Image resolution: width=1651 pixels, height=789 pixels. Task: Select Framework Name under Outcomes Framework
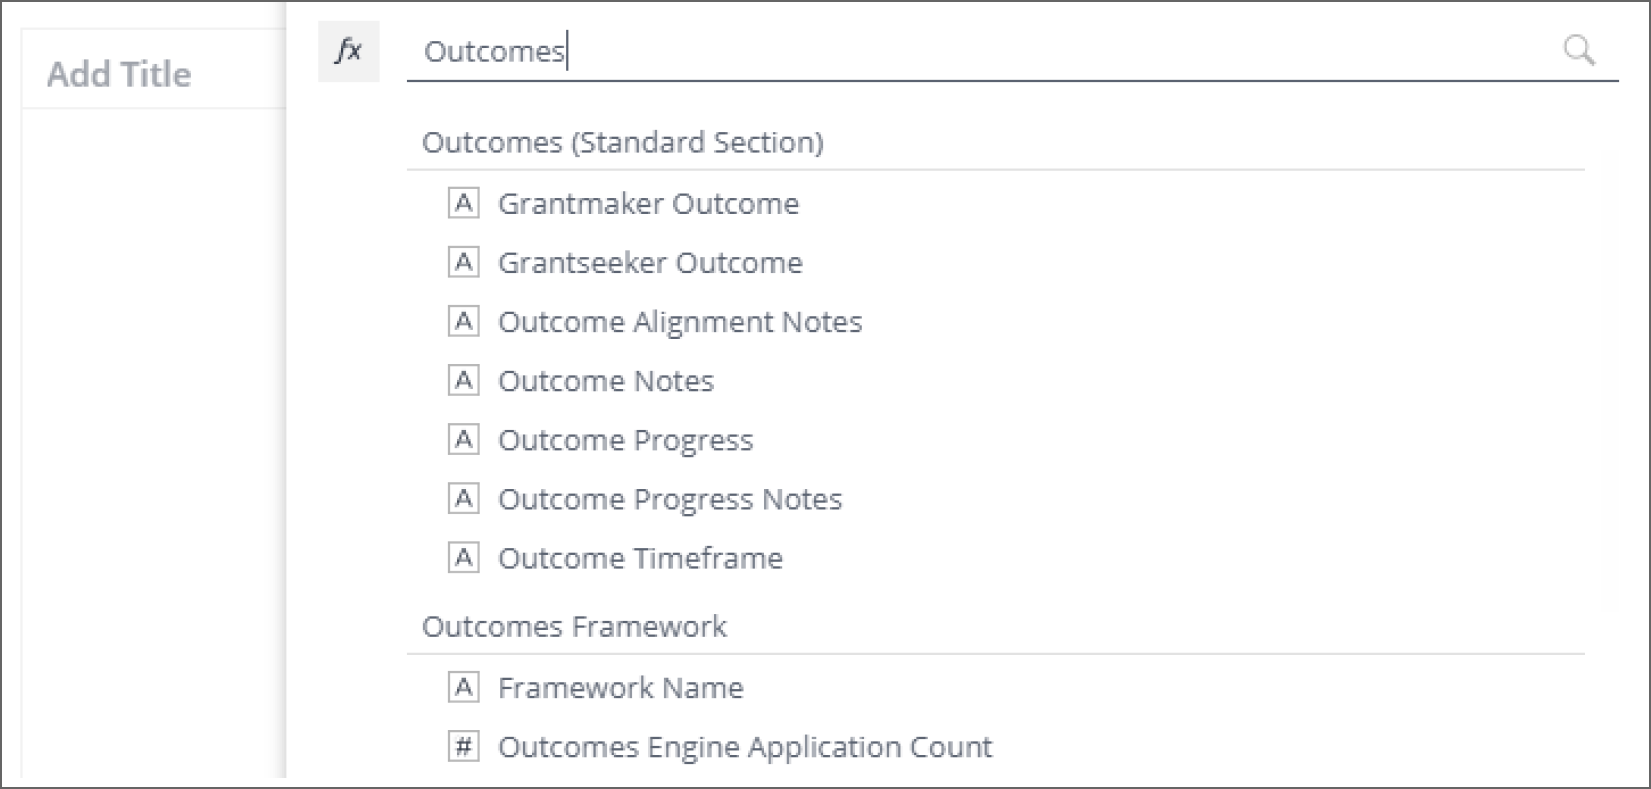[x=620, y=688]
